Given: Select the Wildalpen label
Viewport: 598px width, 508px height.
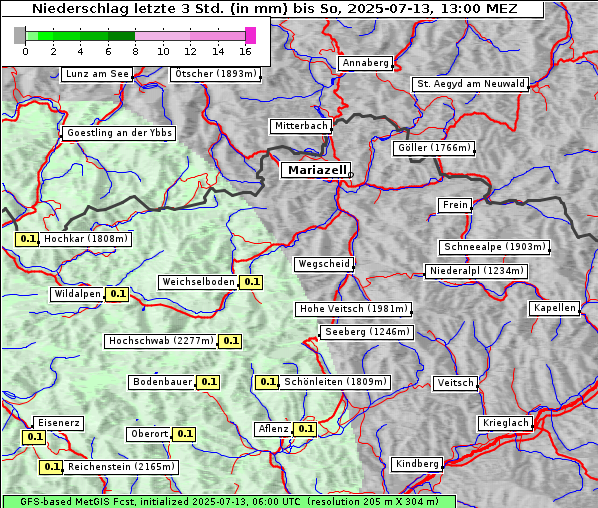Looking at the screenshot, I should coord(77,294).
